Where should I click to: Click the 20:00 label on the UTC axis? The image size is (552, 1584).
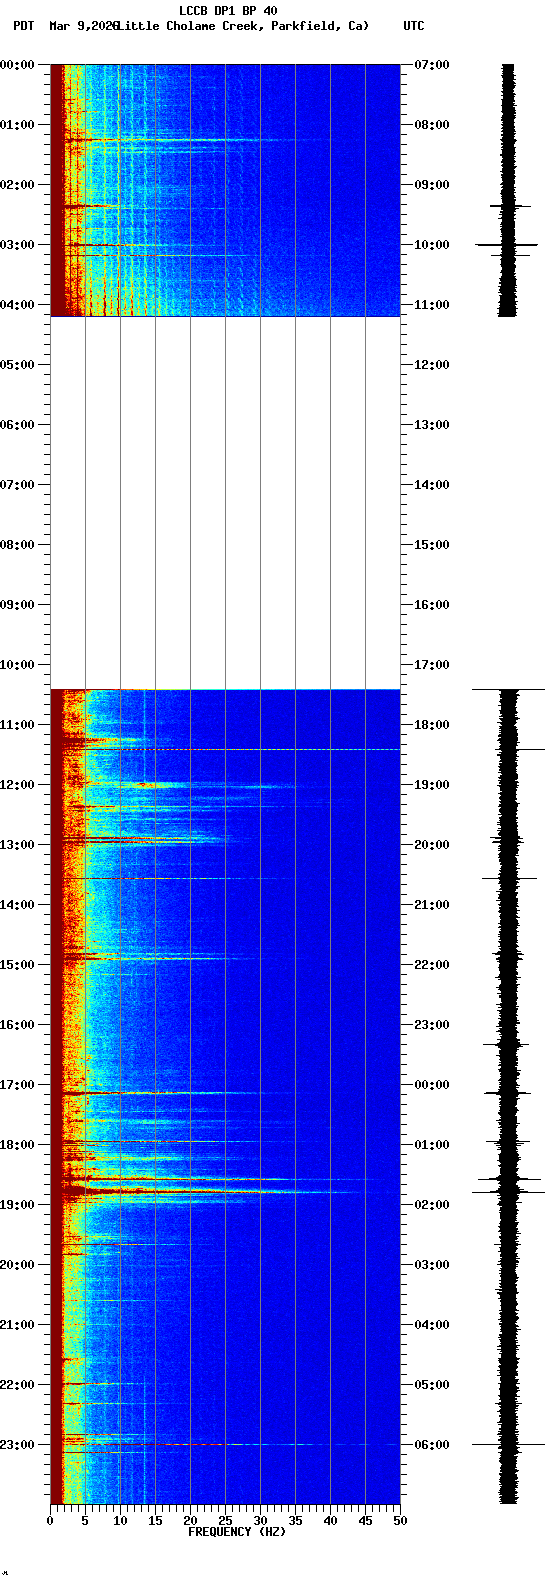pos(432,844)
